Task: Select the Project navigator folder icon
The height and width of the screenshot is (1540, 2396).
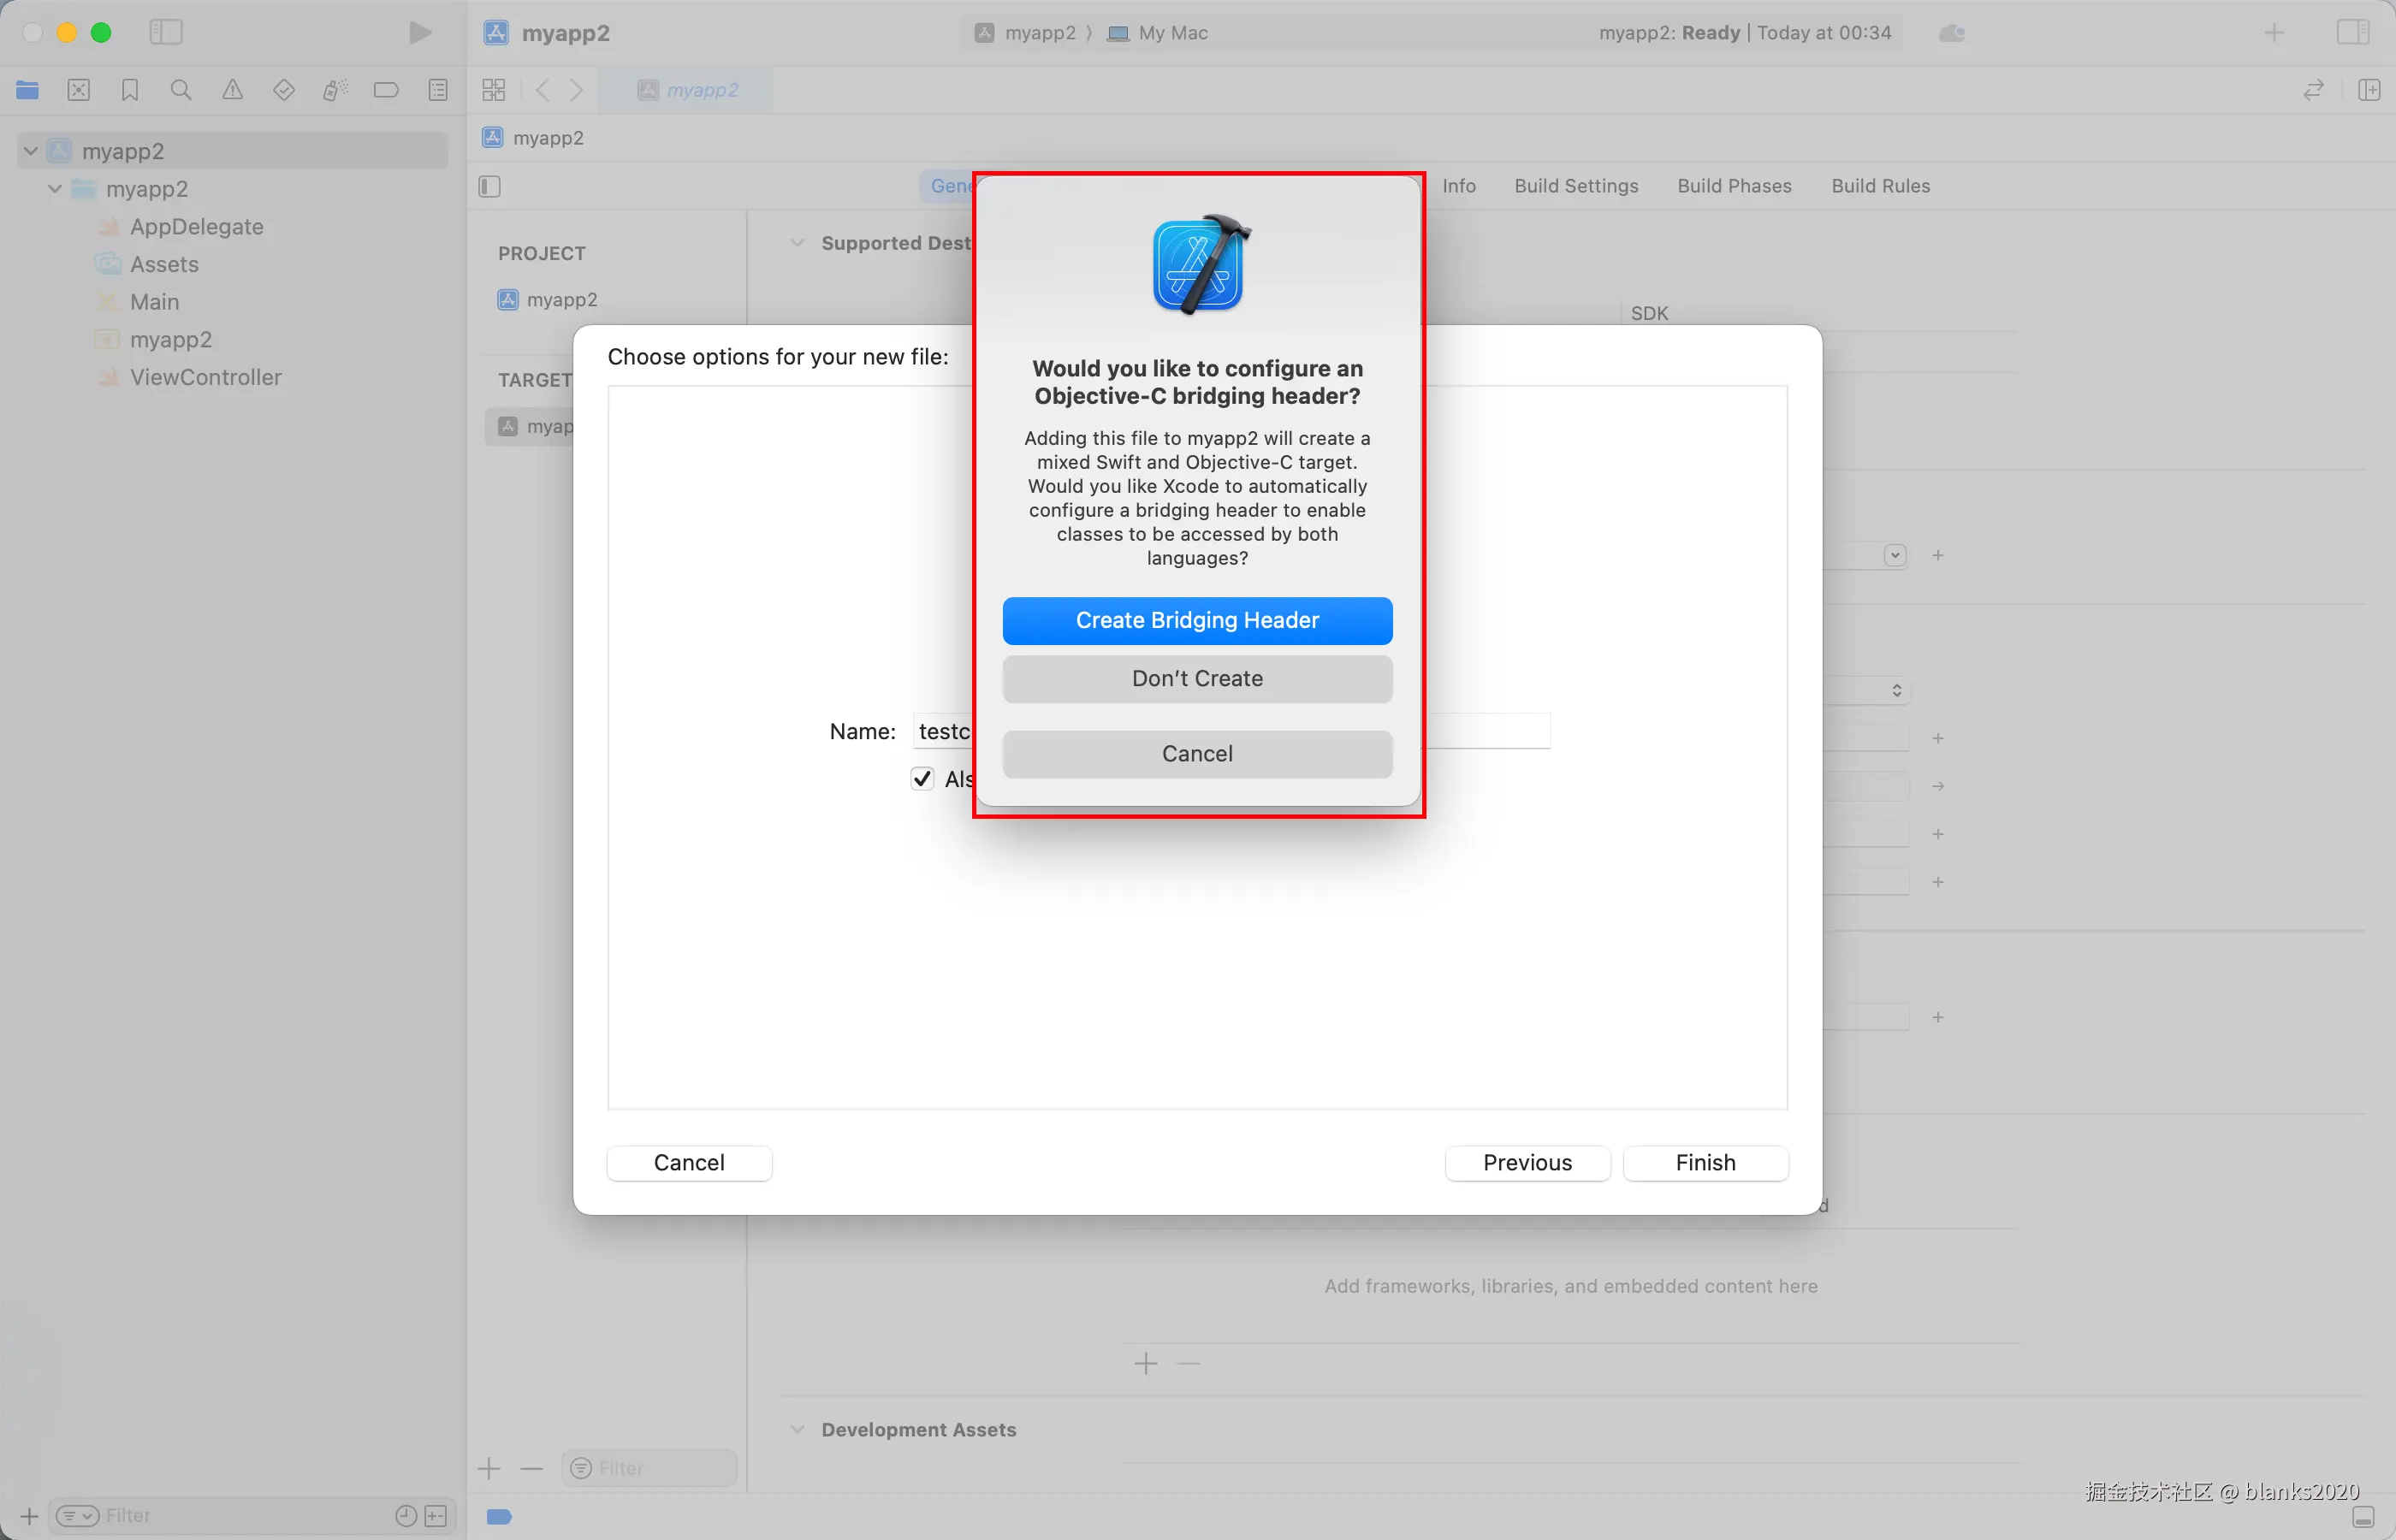Action: (27, 90)
